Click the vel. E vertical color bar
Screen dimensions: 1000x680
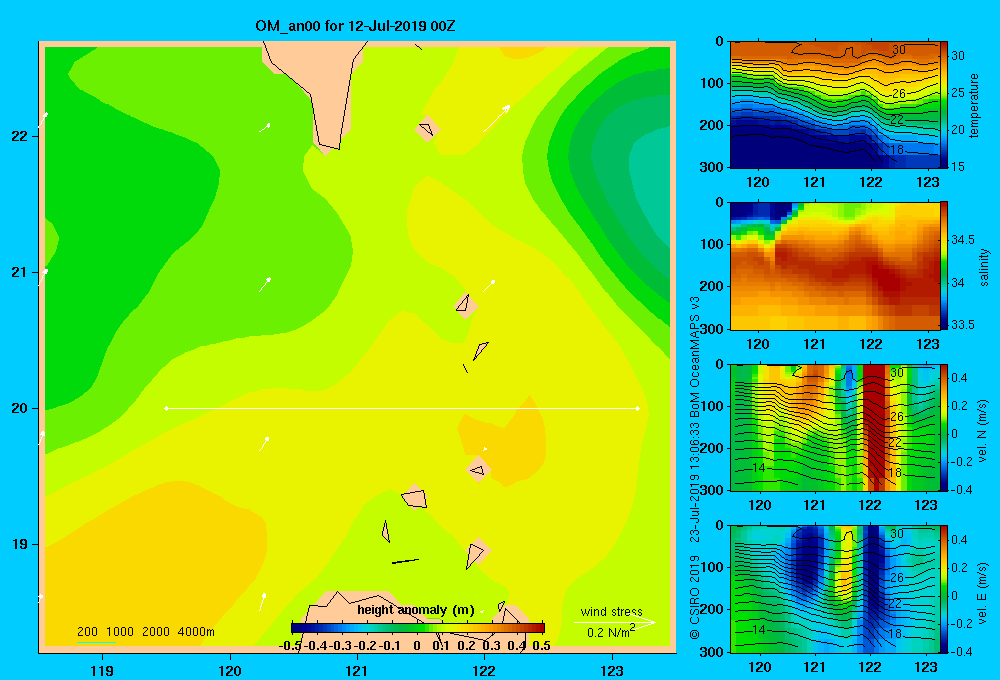click(944, 588)
